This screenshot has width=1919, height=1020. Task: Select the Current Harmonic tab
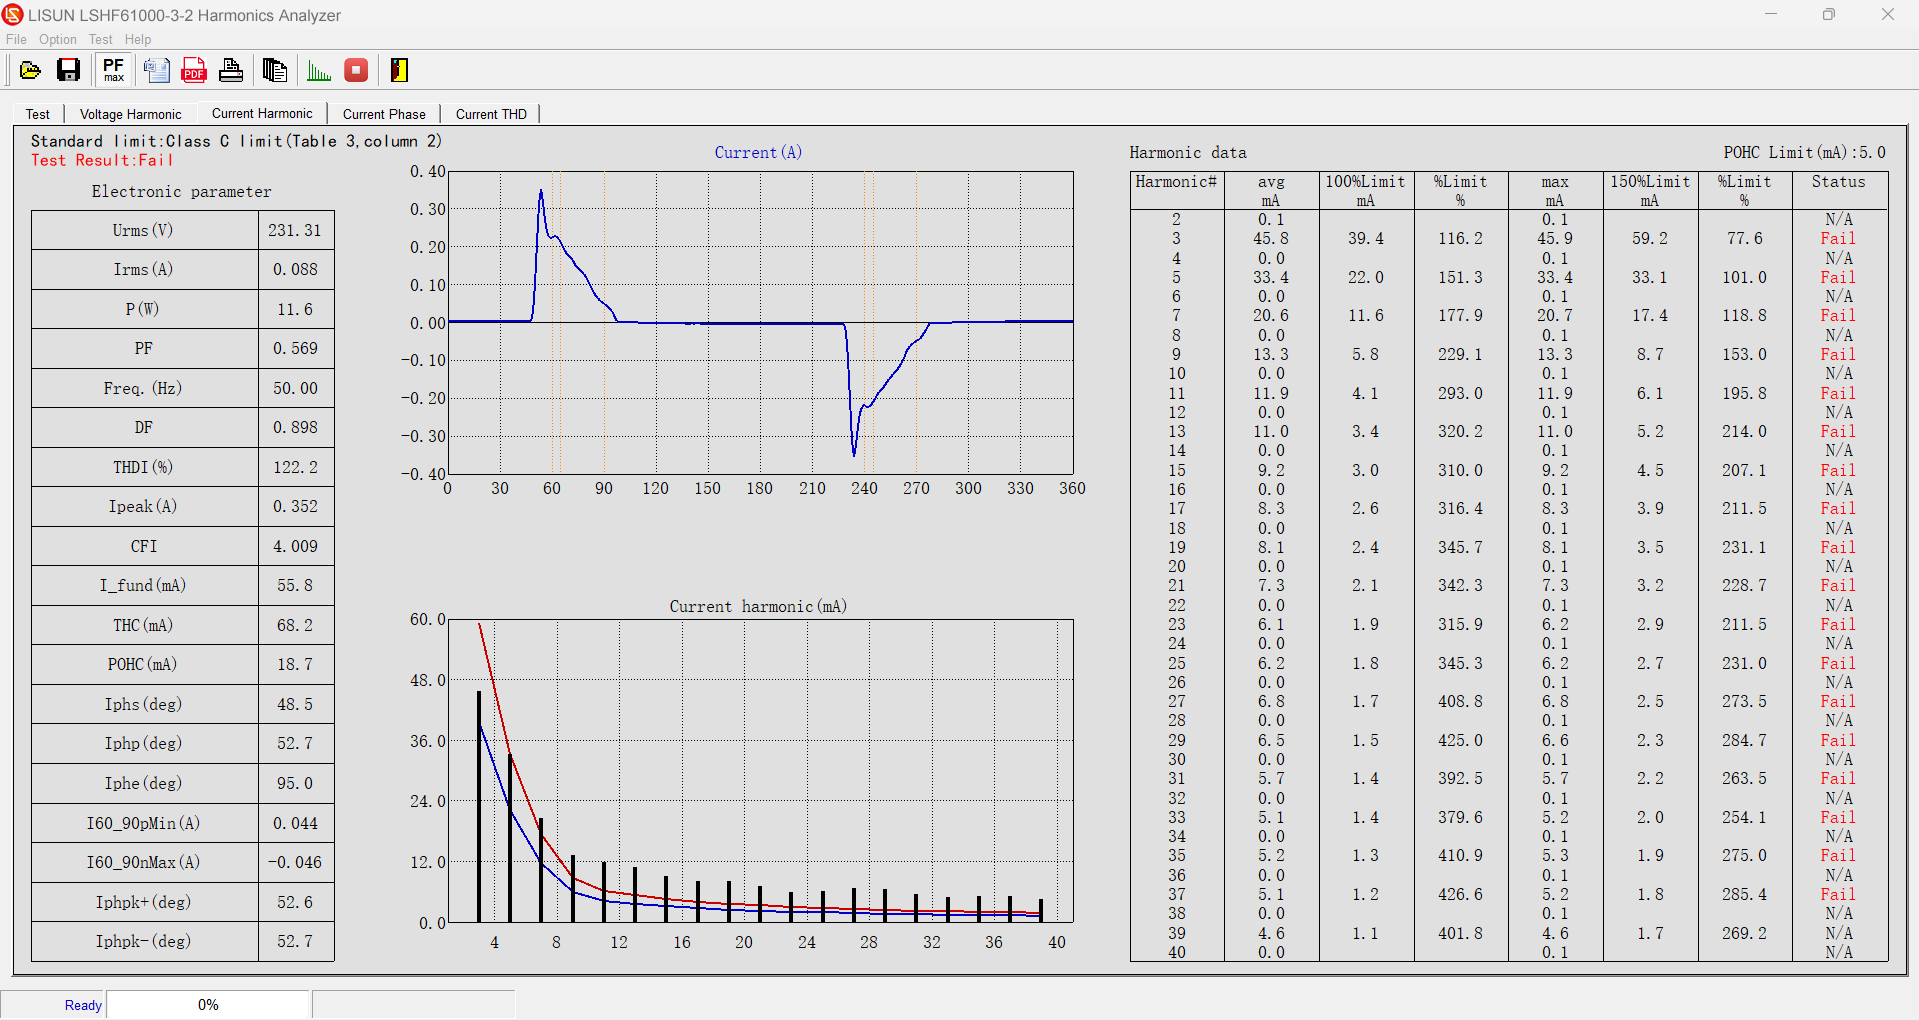coord(262,113)
